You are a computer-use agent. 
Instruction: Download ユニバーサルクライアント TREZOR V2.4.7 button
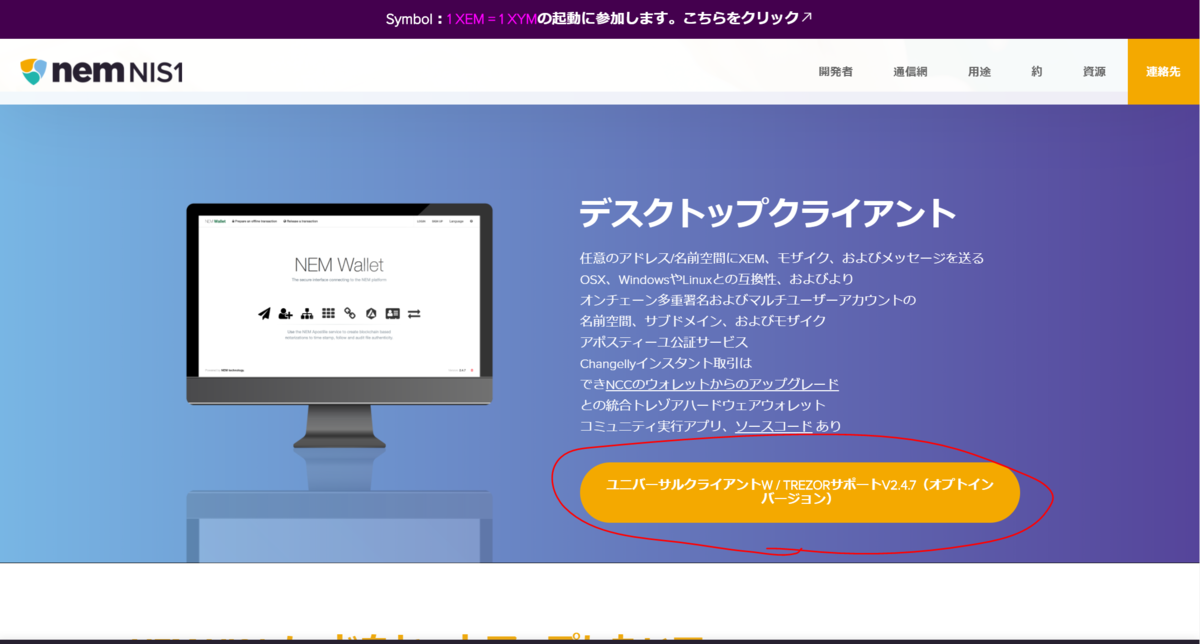(x=800, y=491)
